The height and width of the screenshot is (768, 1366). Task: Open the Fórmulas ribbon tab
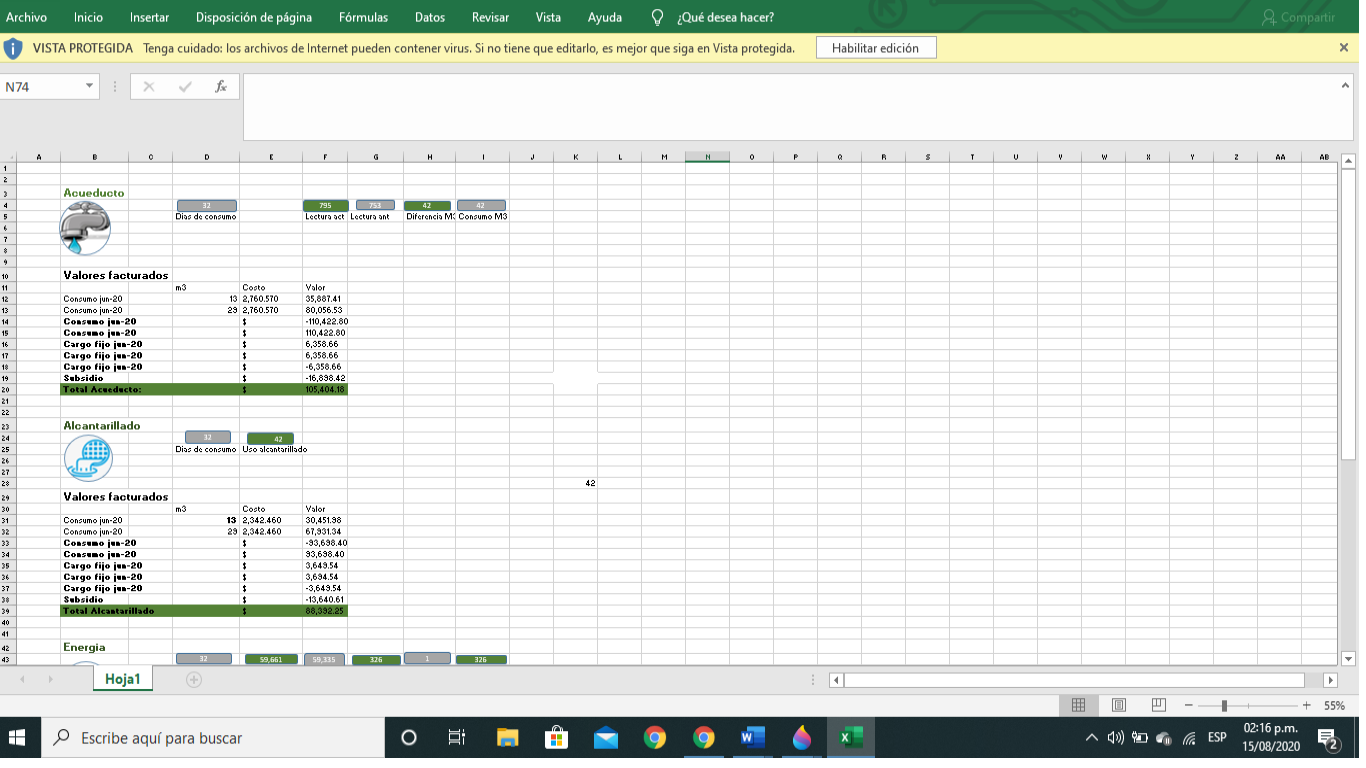pyautogui.click(x=363, y=17)
